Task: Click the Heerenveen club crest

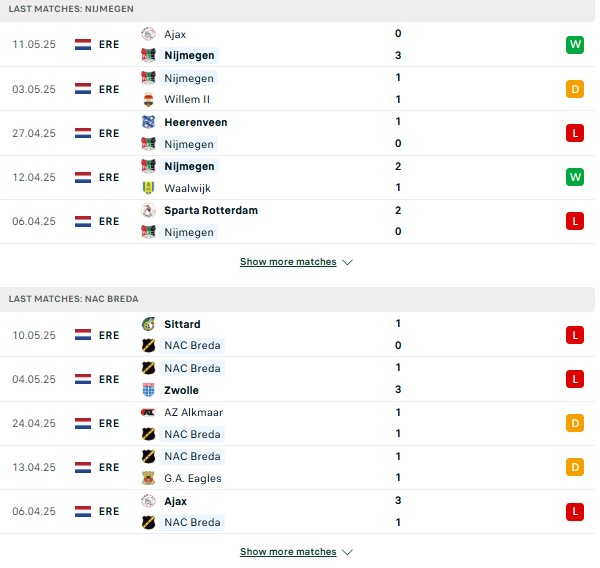Action: (x=148, y=122)
